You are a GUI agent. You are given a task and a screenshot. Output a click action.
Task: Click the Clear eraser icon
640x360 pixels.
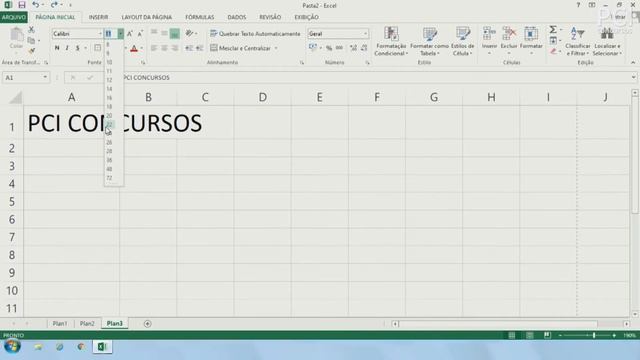click(553, 51)
